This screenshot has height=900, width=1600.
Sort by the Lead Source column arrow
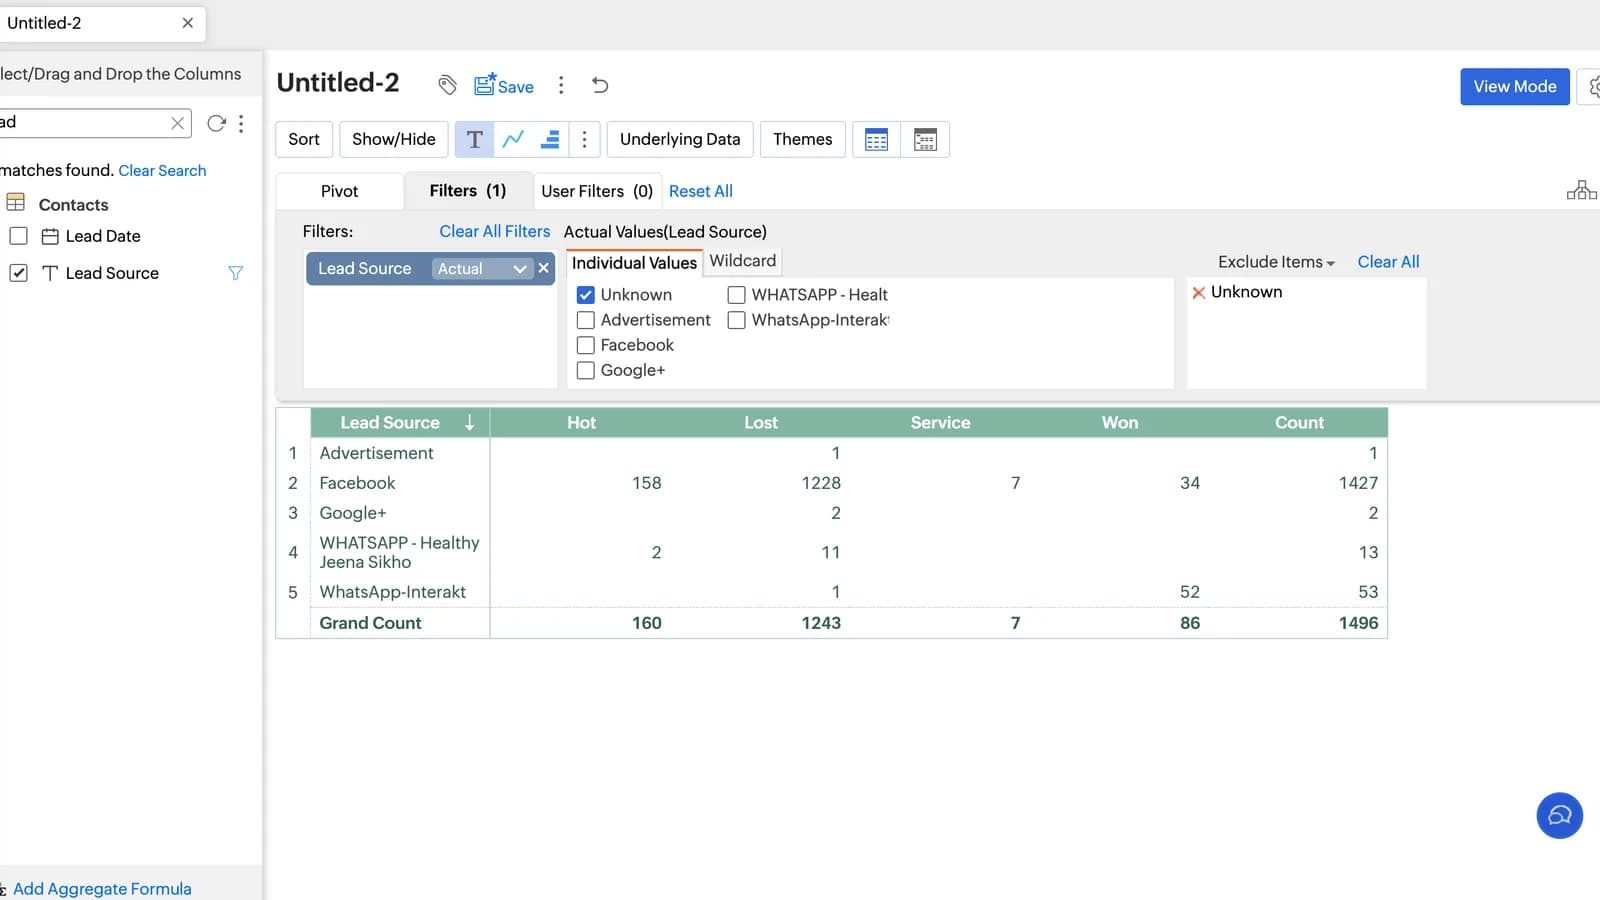(x=469, y=423)
